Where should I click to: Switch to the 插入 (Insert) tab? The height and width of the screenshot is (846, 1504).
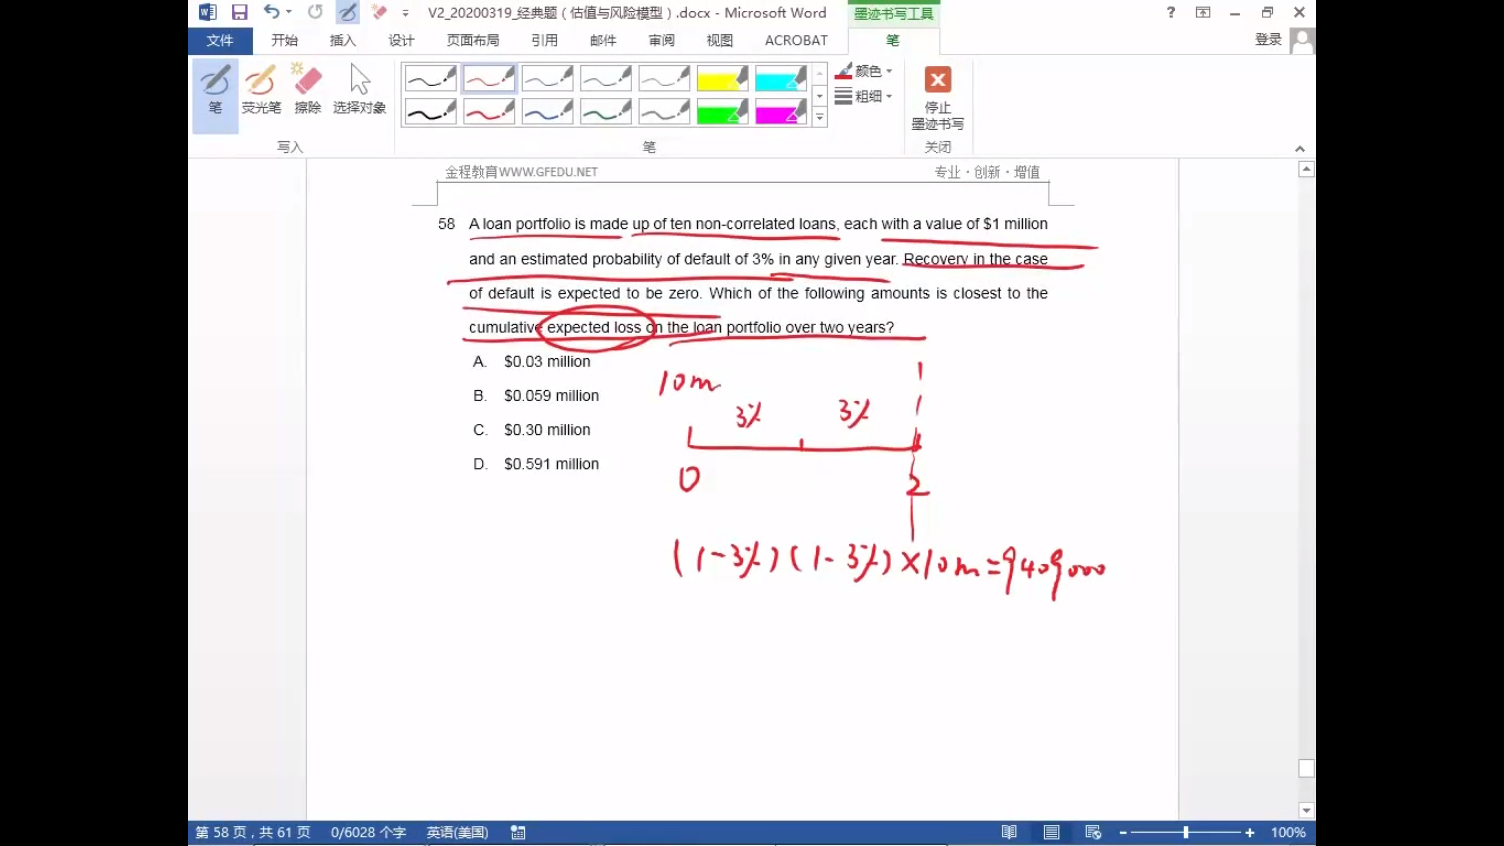[343, 40]
